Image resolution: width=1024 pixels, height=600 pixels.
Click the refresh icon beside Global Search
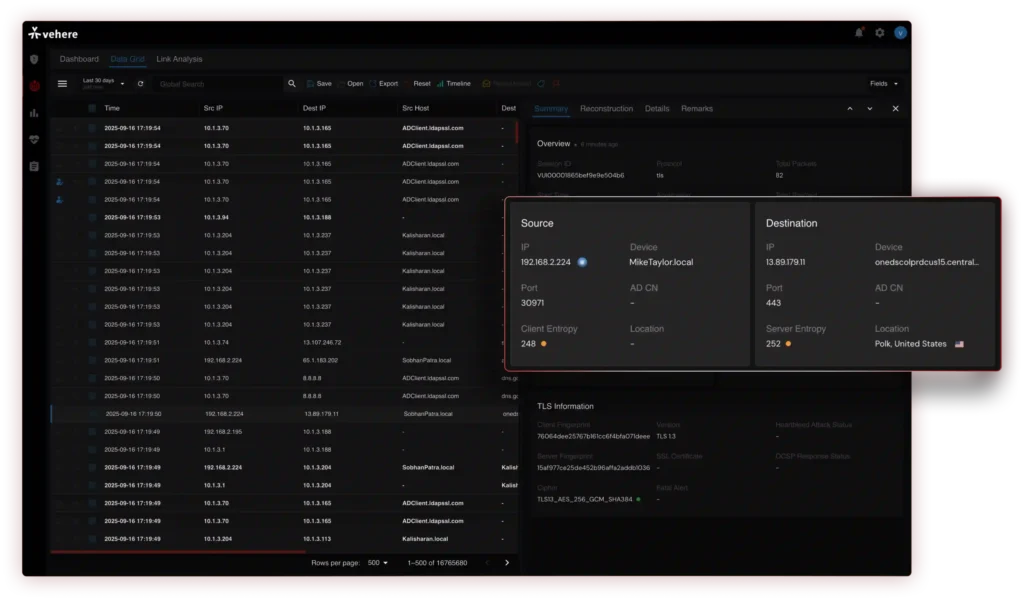pos(142,84)
